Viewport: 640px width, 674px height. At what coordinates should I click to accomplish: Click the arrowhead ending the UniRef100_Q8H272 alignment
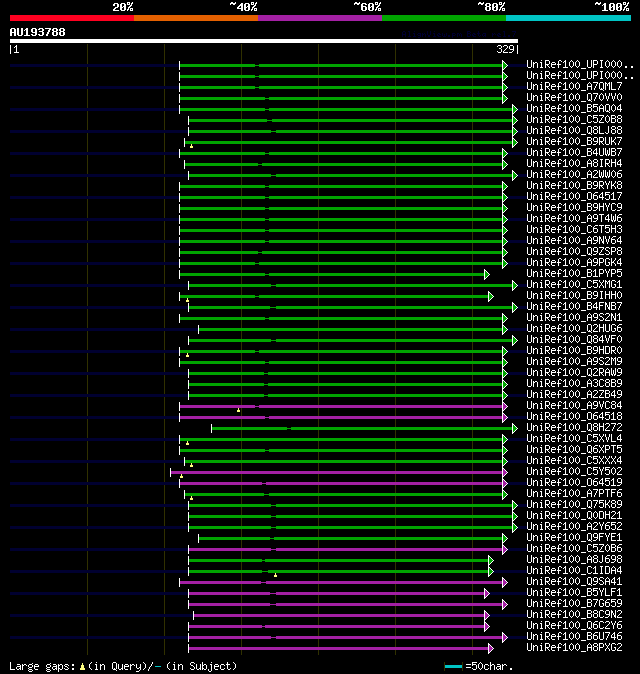click(x=515, y=428)
